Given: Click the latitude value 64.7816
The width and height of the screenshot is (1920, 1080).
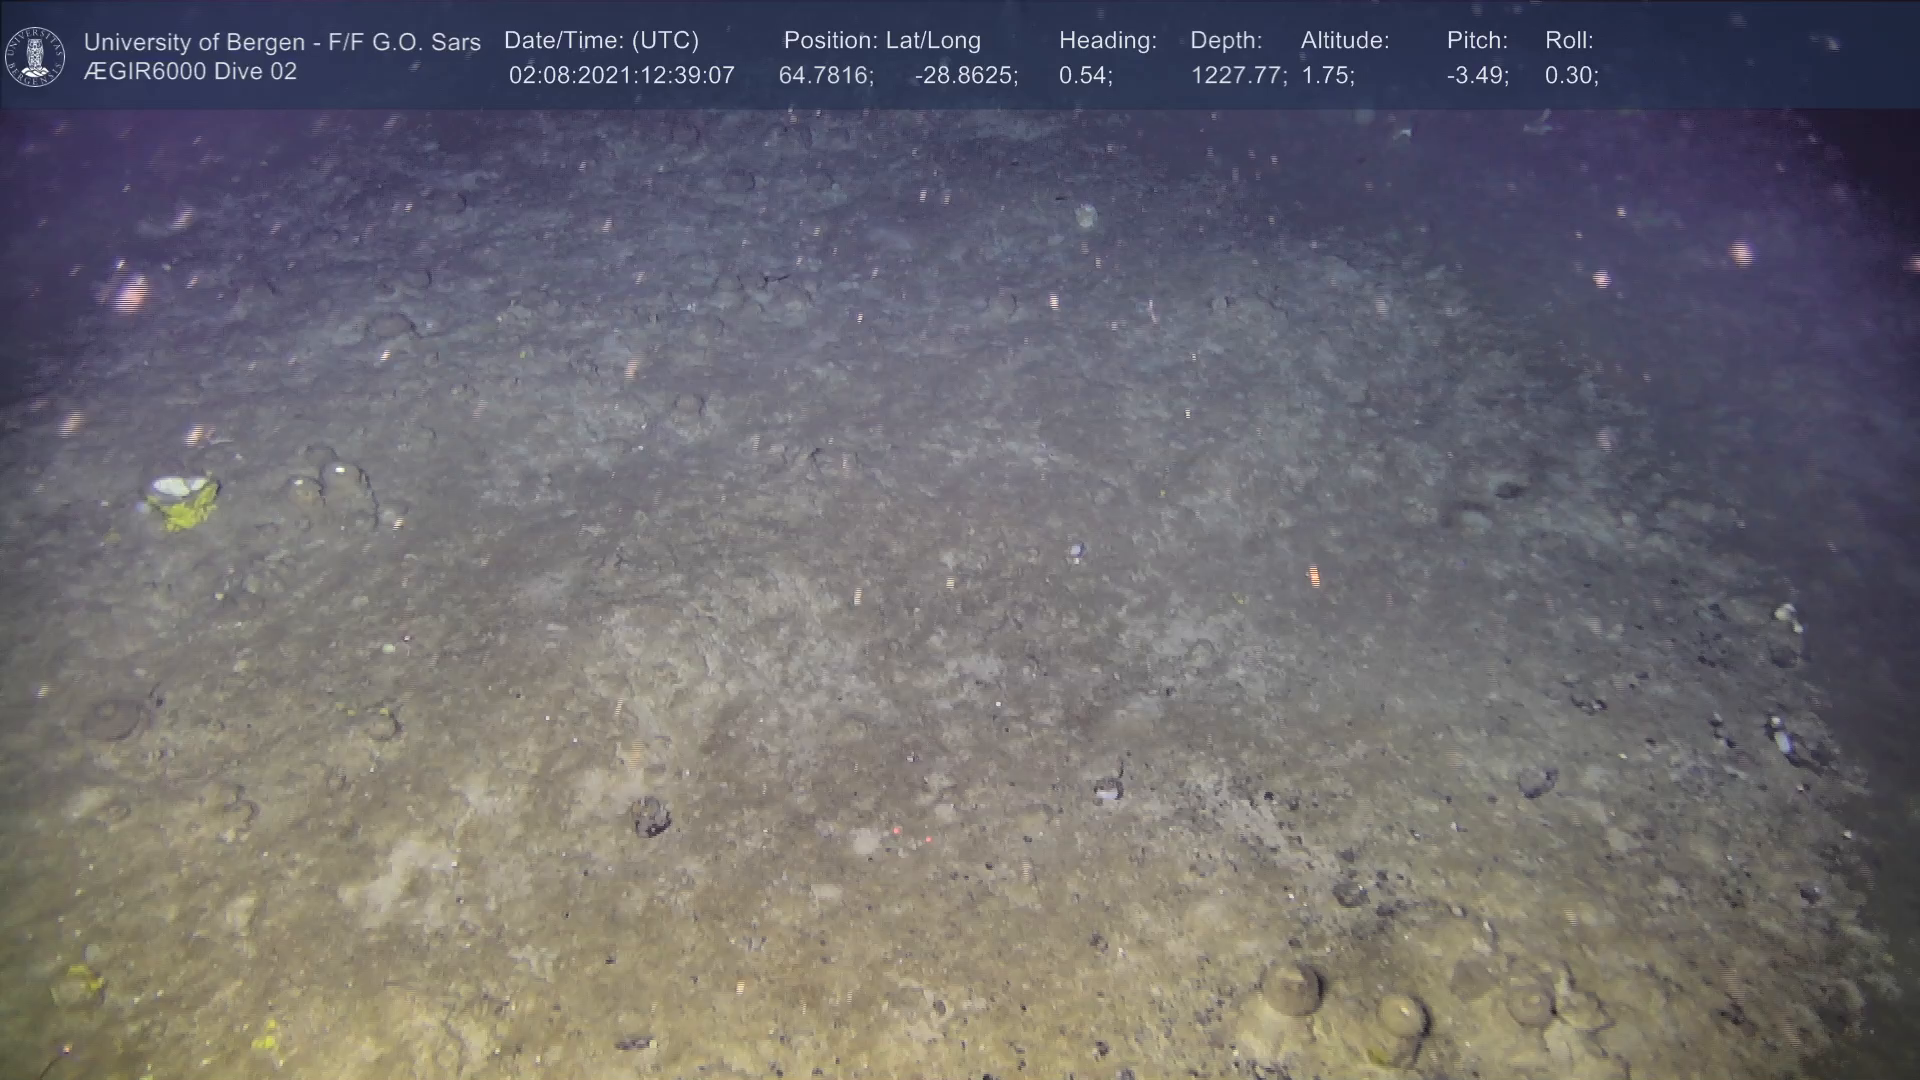Looking at the screenshot, I should click(x=825, y=76).
